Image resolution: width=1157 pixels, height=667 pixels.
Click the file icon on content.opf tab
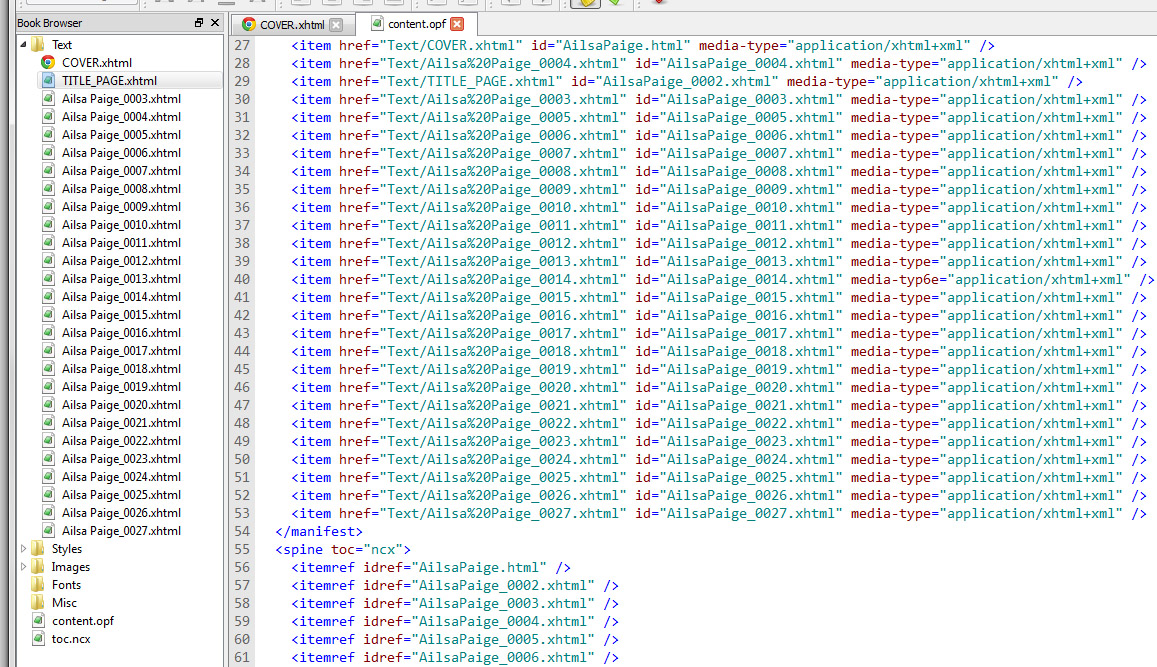tap(377, 24)
